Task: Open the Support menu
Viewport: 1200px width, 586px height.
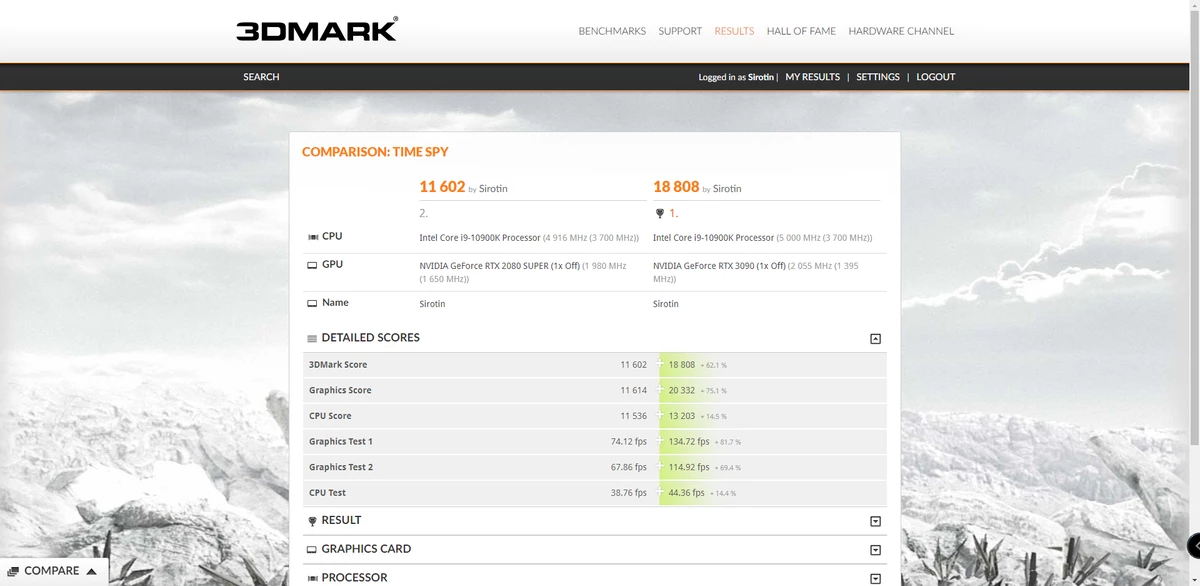Action: 680,31
